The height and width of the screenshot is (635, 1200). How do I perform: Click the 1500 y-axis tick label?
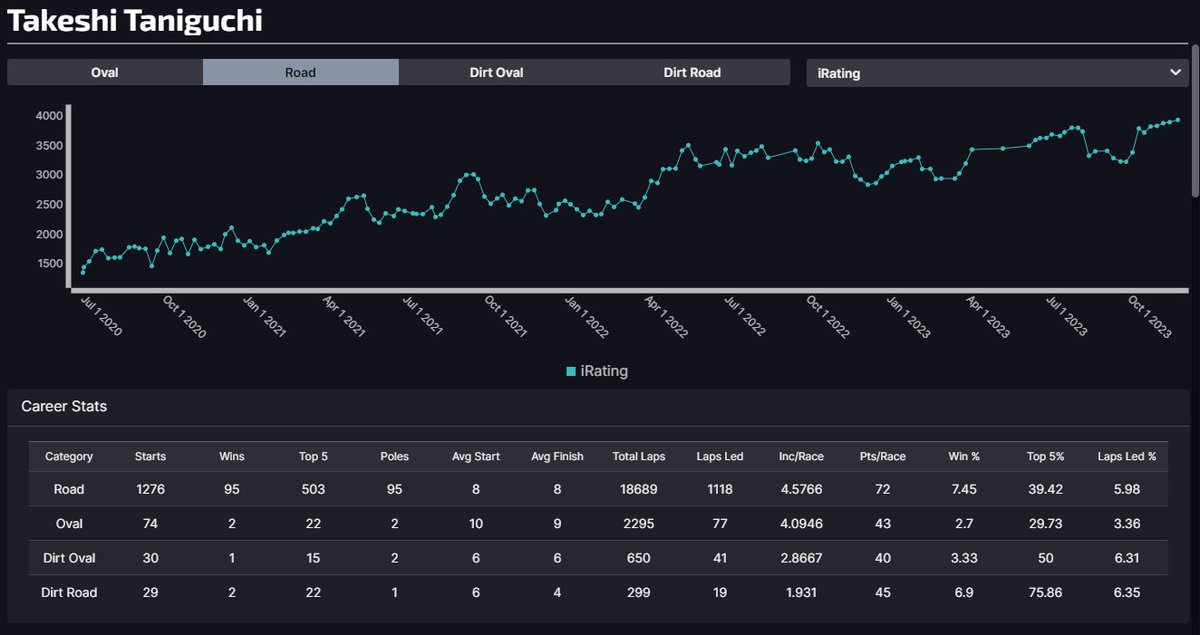[x=48, y=264]
